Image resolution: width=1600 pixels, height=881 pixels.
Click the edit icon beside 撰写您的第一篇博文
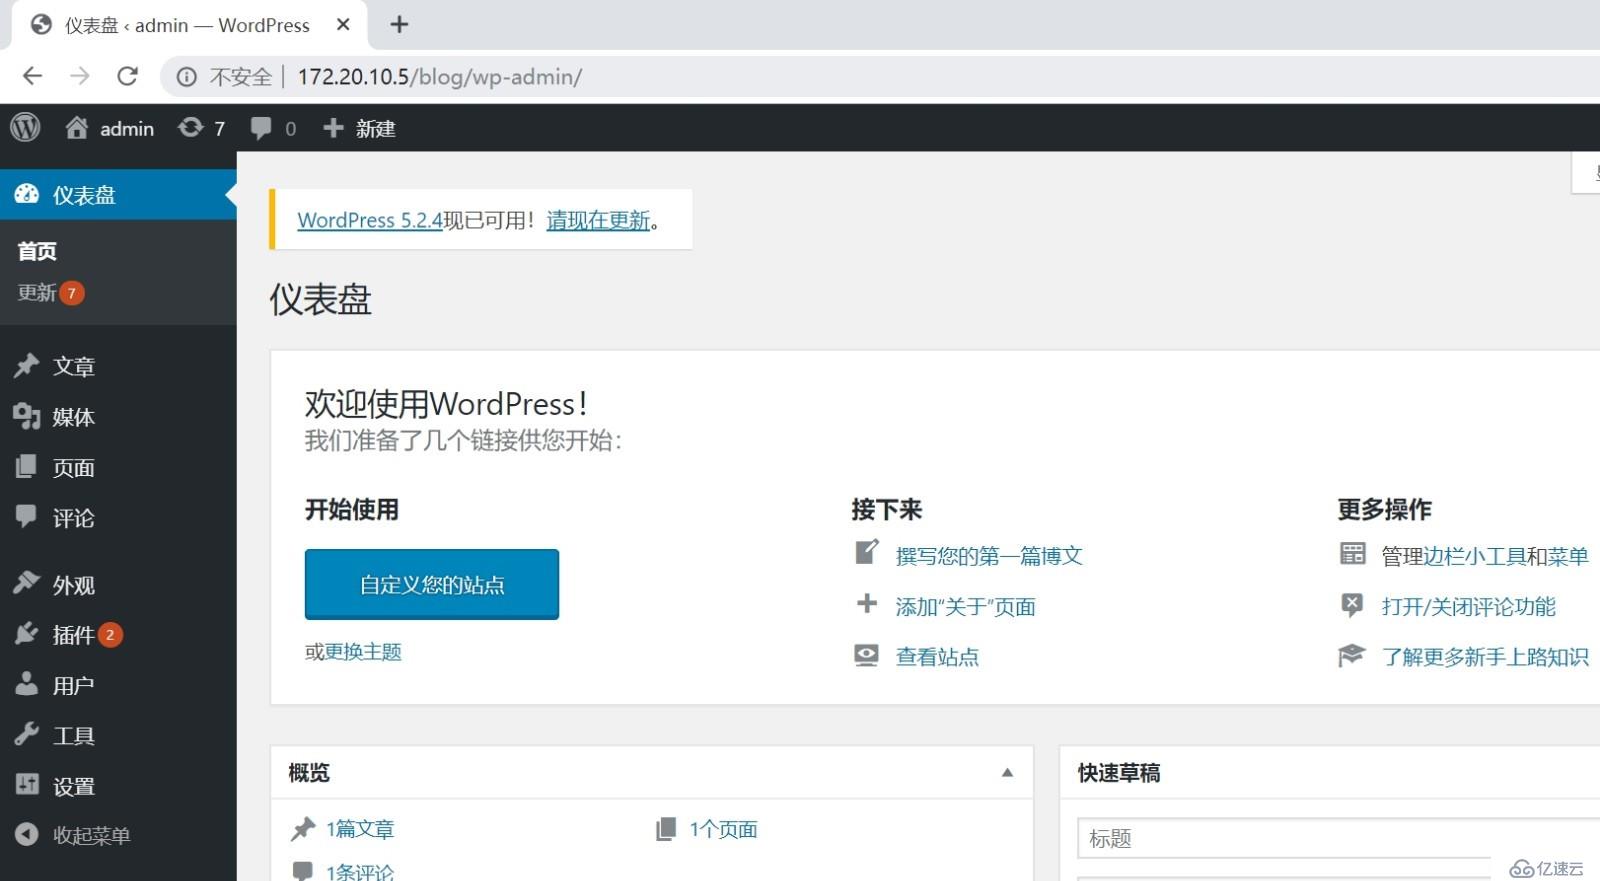(x=867, y=552)
